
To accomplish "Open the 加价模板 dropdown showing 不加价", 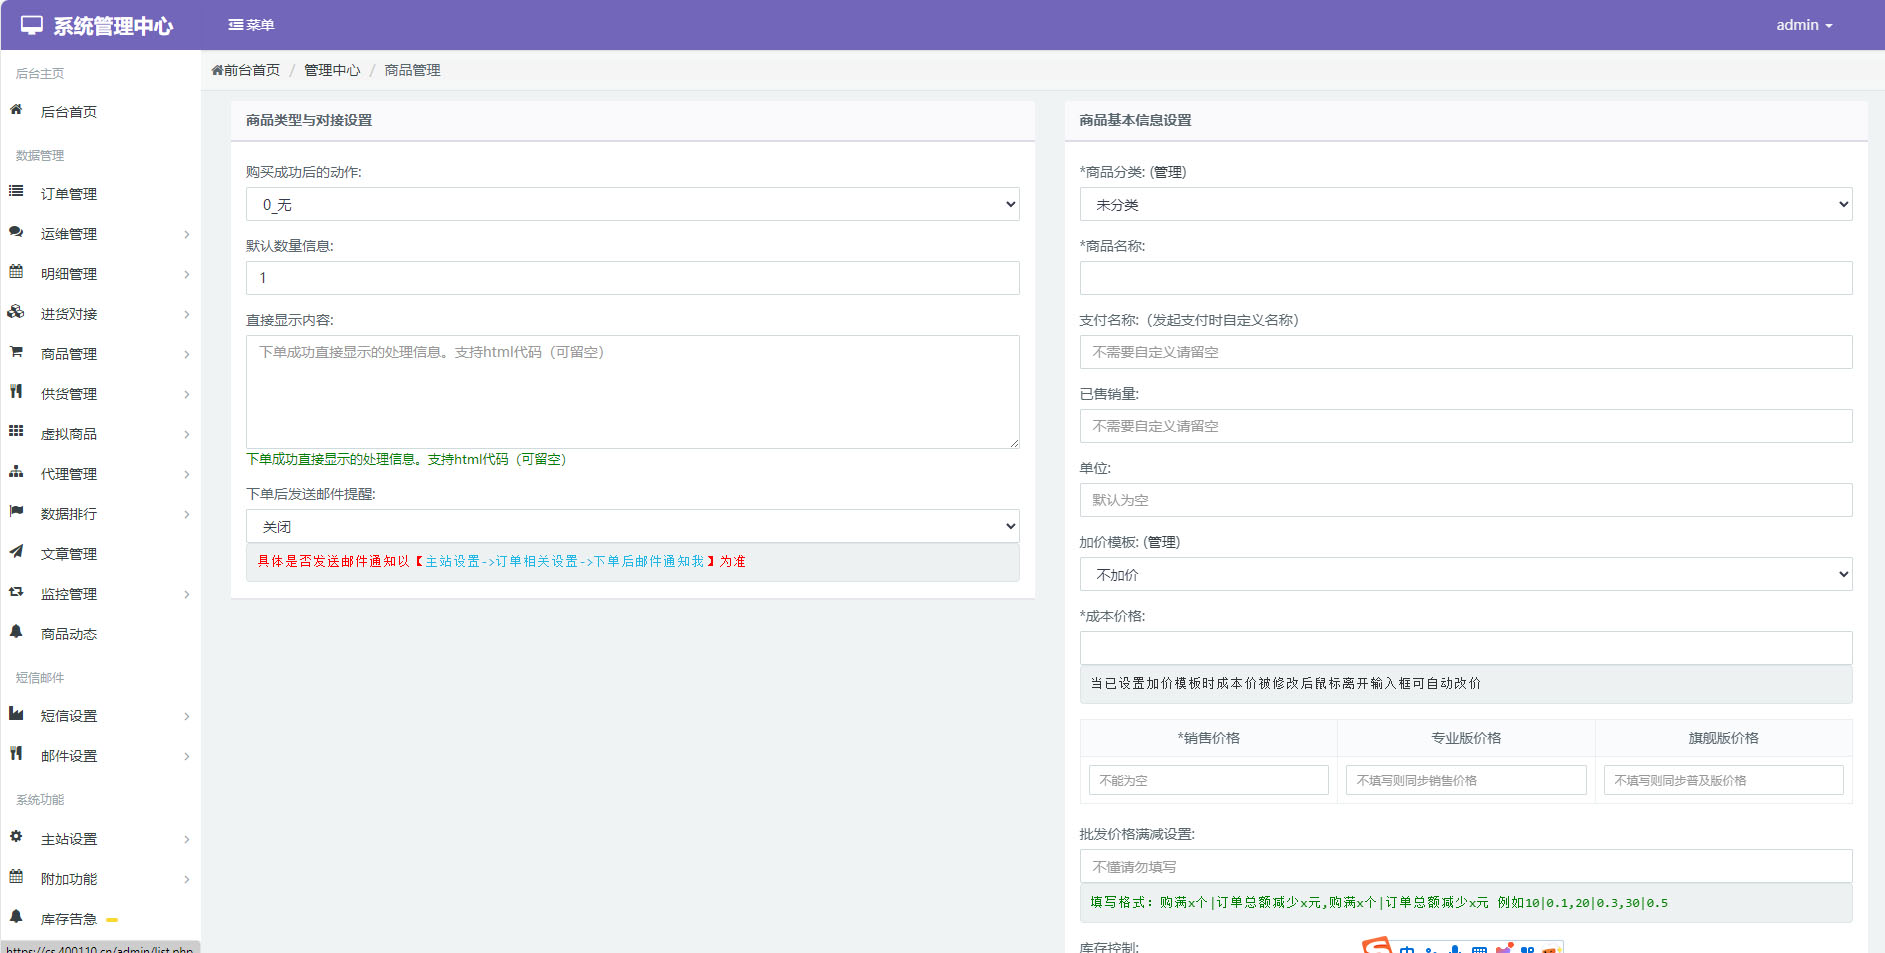I will [1465, 574].
